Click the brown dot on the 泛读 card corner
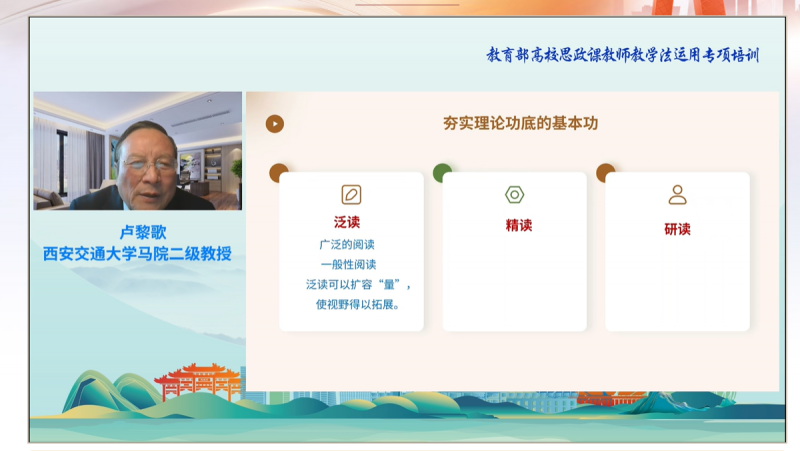Screen dimensions: 800x451 tap(279, 173)
